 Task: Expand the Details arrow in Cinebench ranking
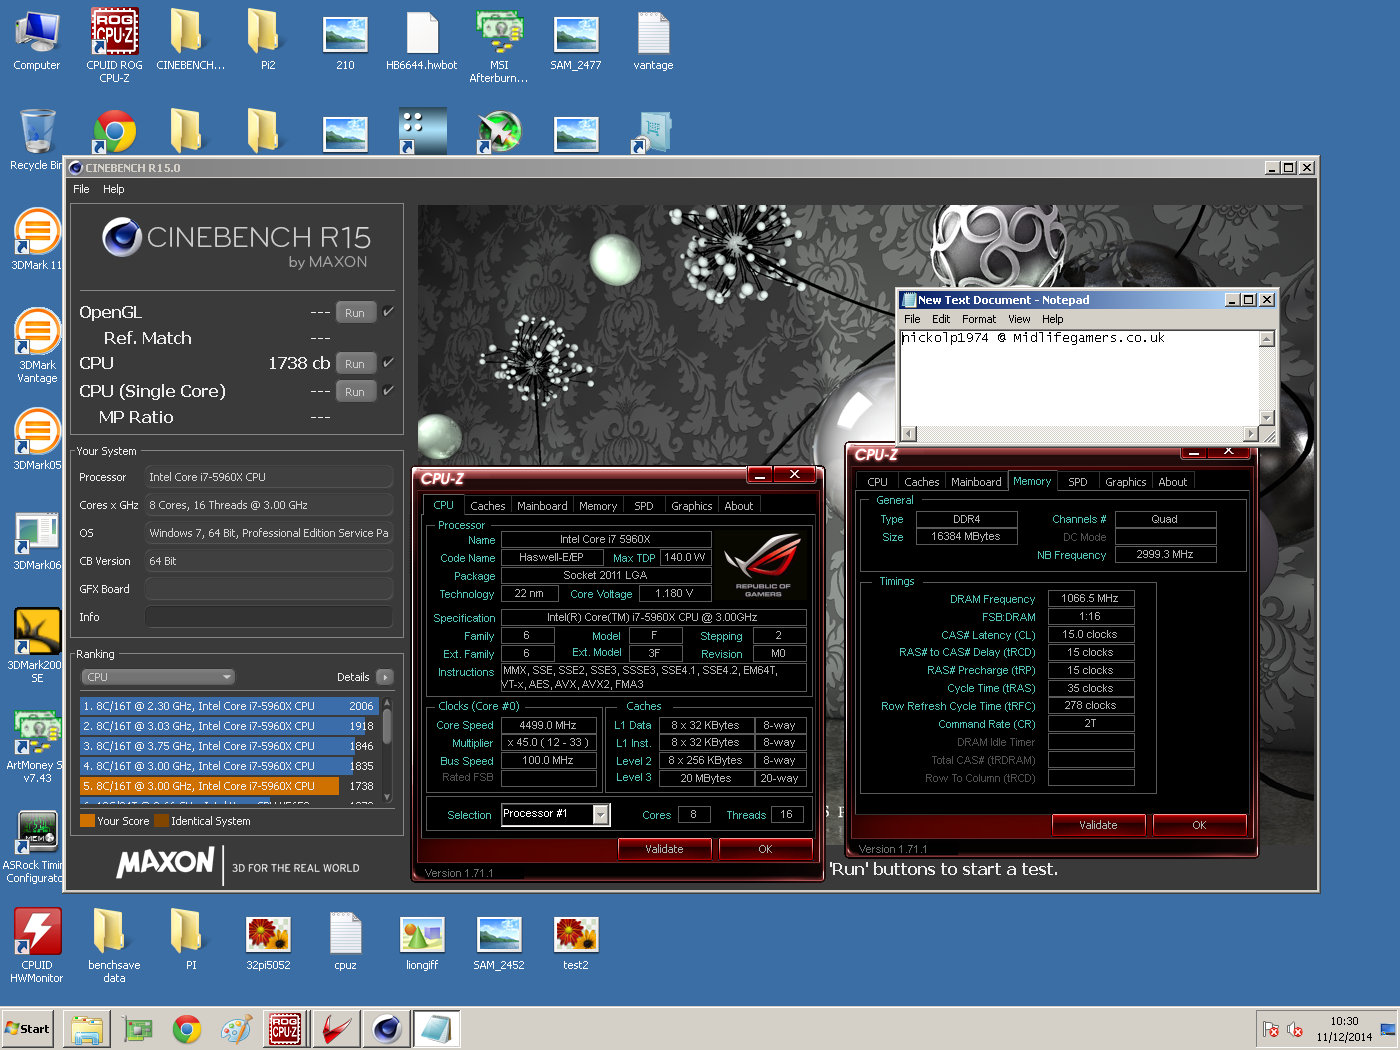coord(383,677)
